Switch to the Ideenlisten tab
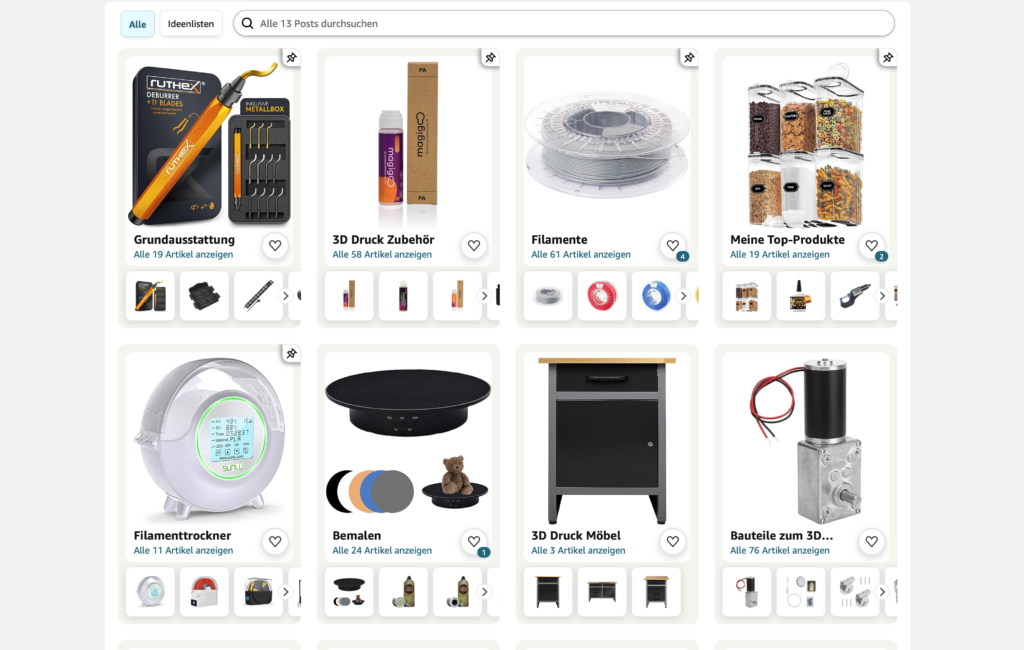This screenshot has height=650, width=1024. (191, 24)
